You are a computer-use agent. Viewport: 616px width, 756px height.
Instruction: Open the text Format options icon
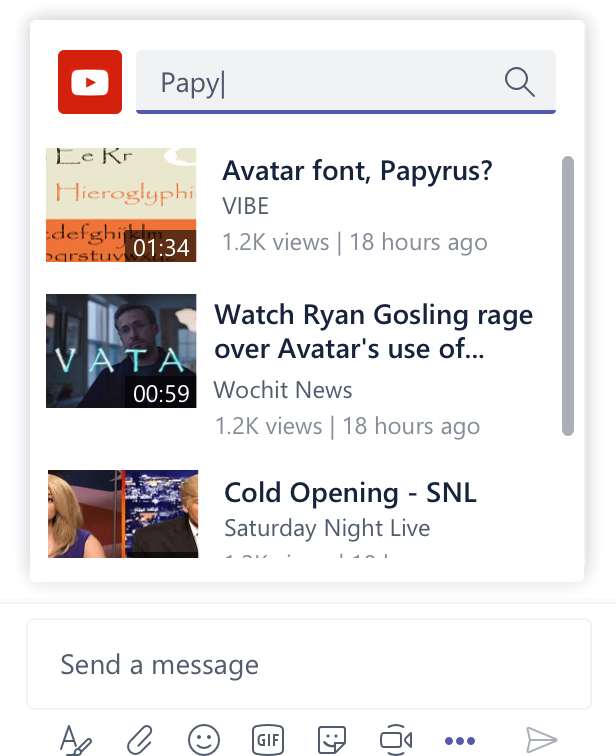75,740
